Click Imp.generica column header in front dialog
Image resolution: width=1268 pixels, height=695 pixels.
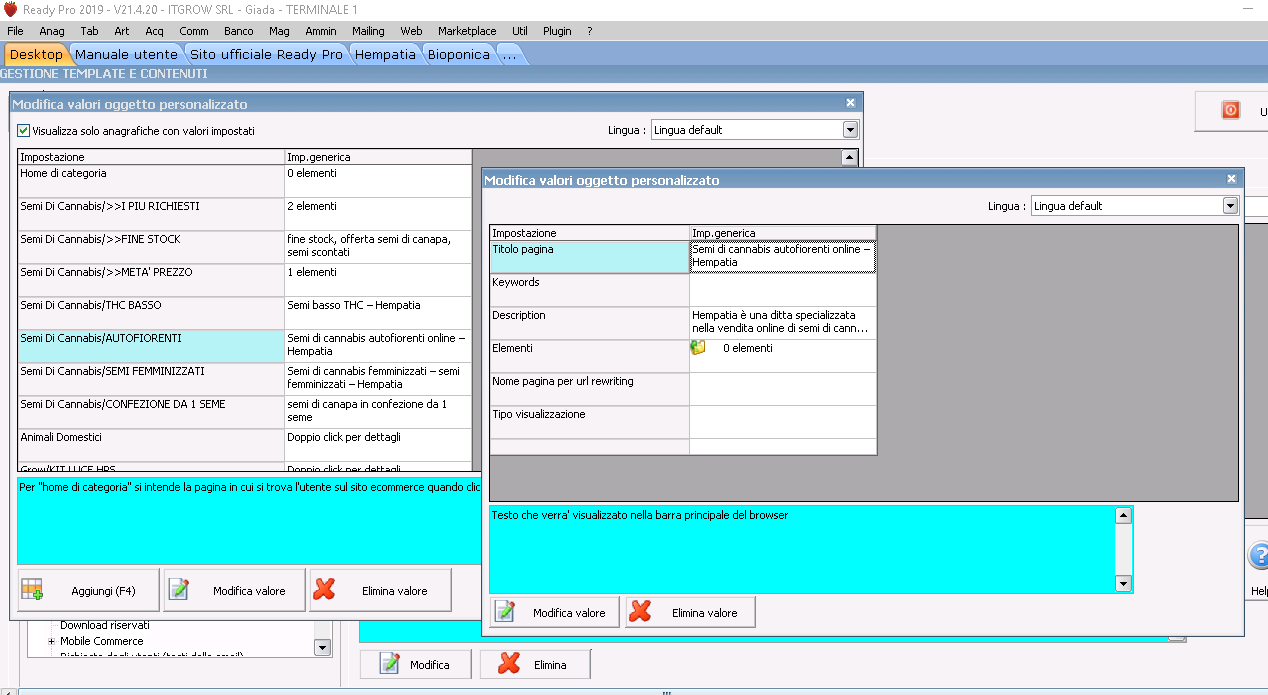(x=783, y=233)
